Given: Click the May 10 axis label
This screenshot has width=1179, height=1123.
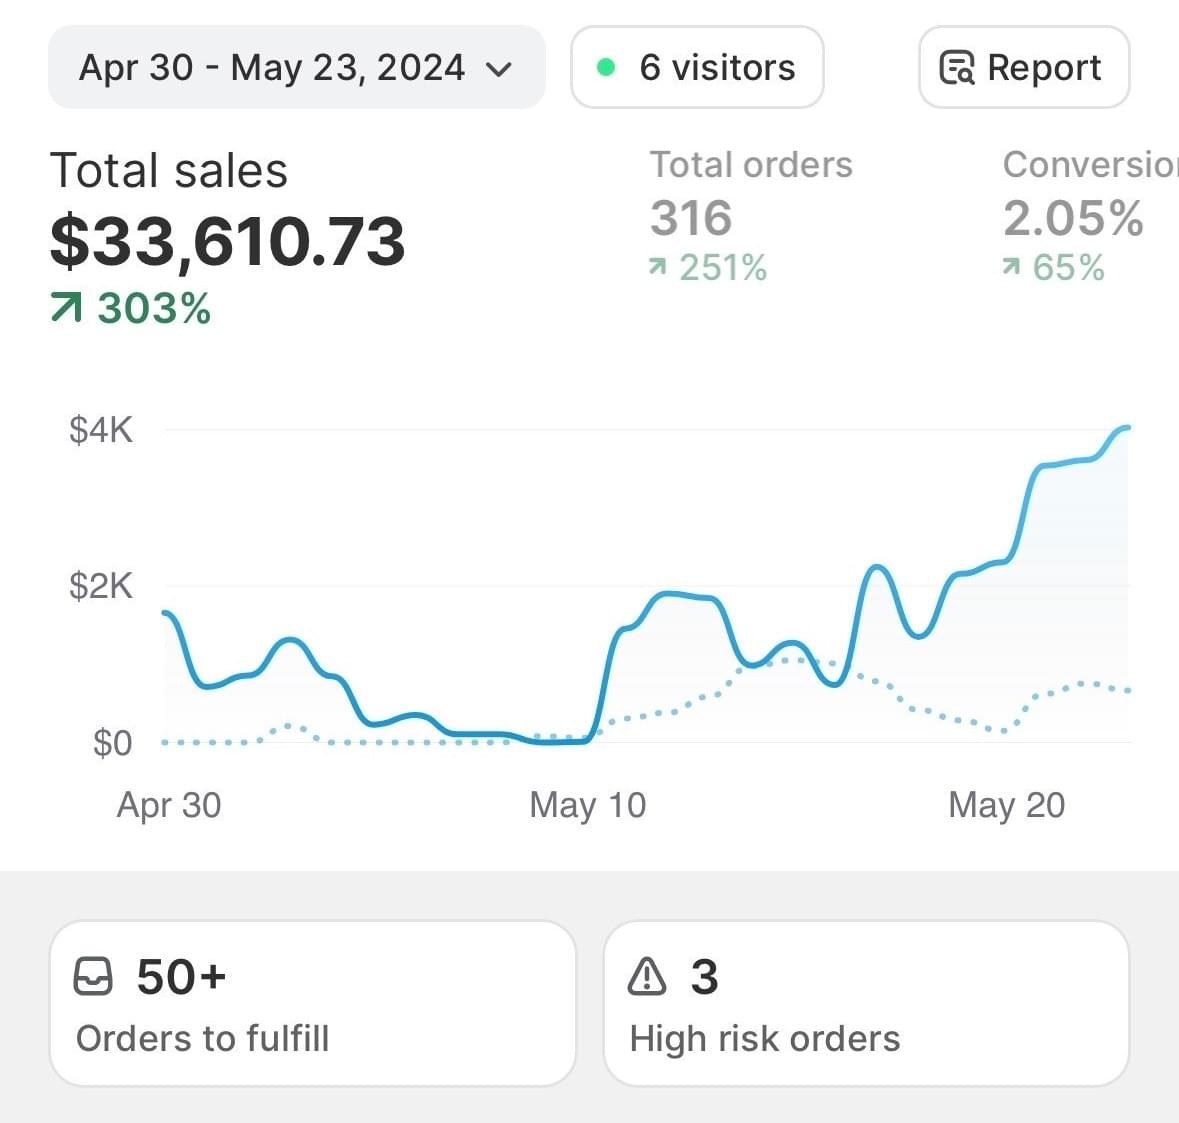Looking at the screenshot, I should tap(588, 805).
